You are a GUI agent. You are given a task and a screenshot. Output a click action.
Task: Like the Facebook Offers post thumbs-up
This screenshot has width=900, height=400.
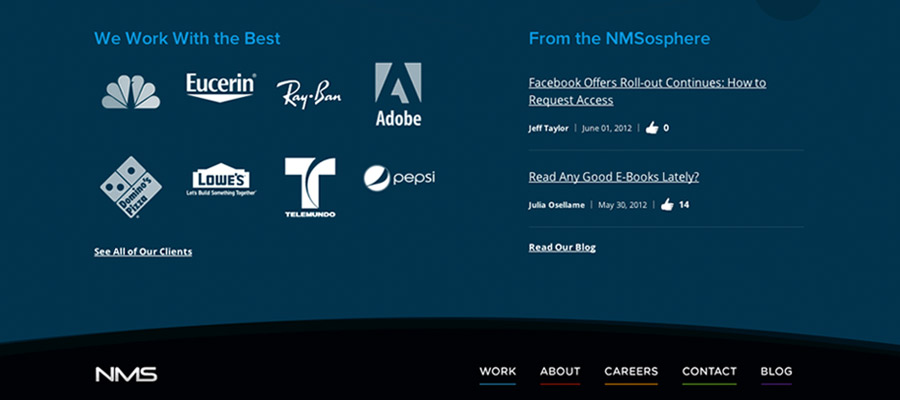pos(651,128)
